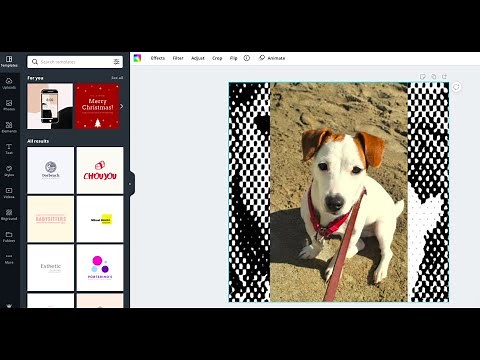The width and height of the screenshot is (480, 360).
Task: Open the Styles sidebar tab
Action: pos(9,171)
